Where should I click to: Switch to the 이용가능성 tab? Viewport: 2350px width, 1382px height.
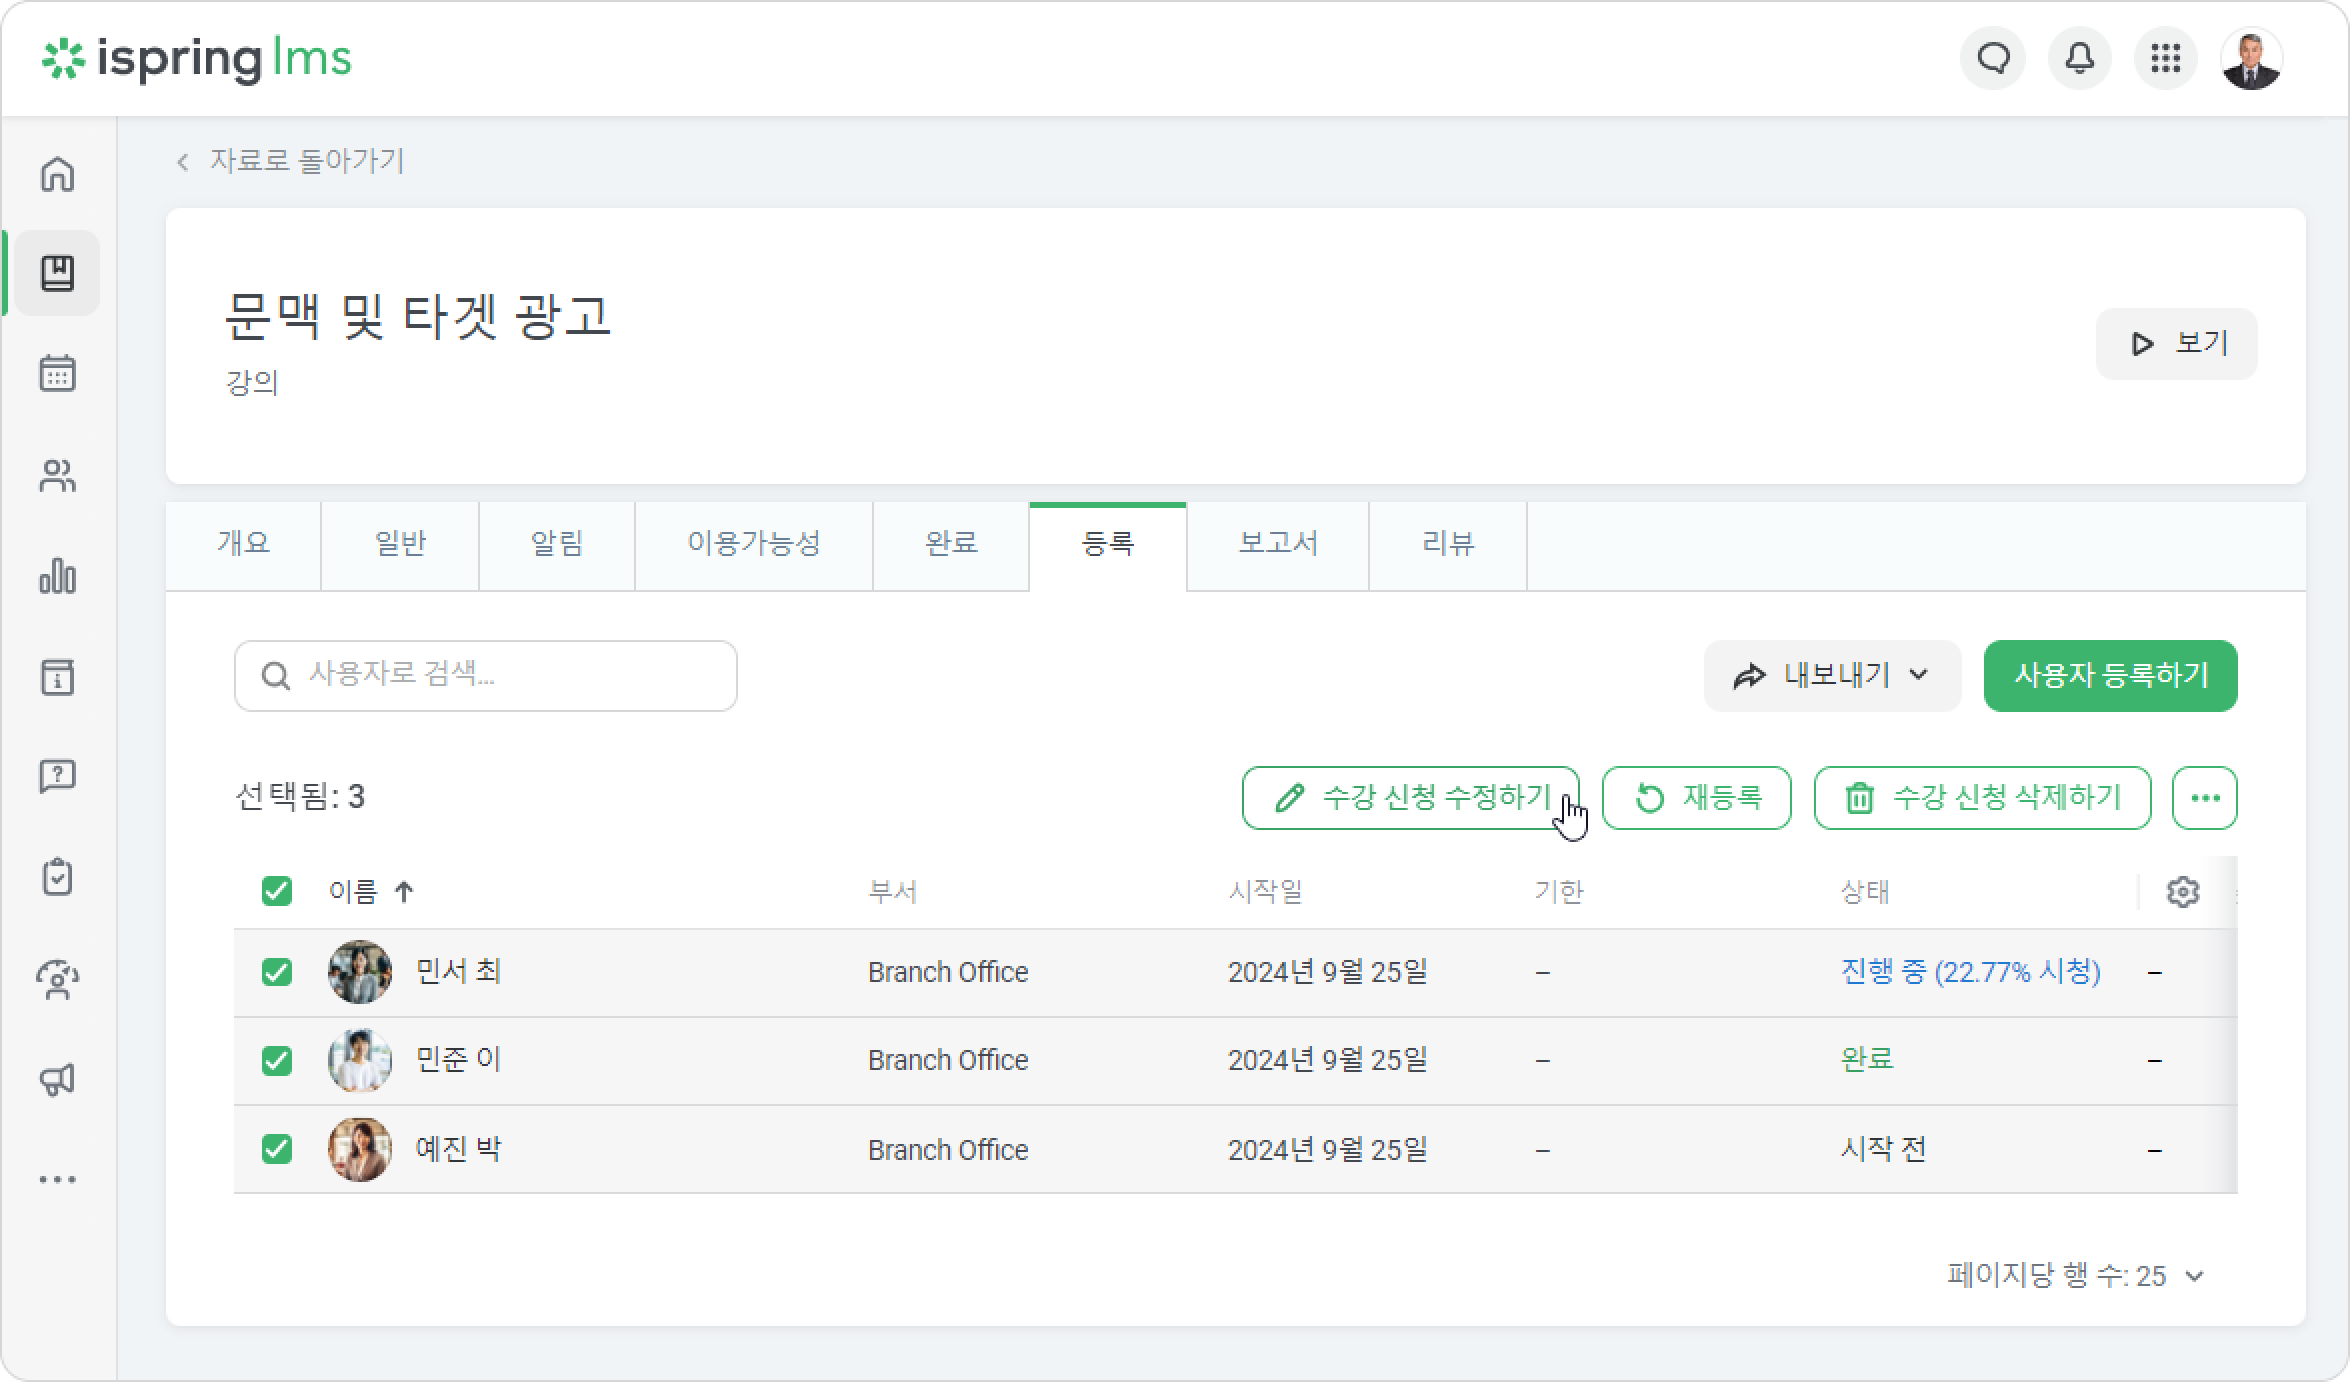(x=754, y=543)
